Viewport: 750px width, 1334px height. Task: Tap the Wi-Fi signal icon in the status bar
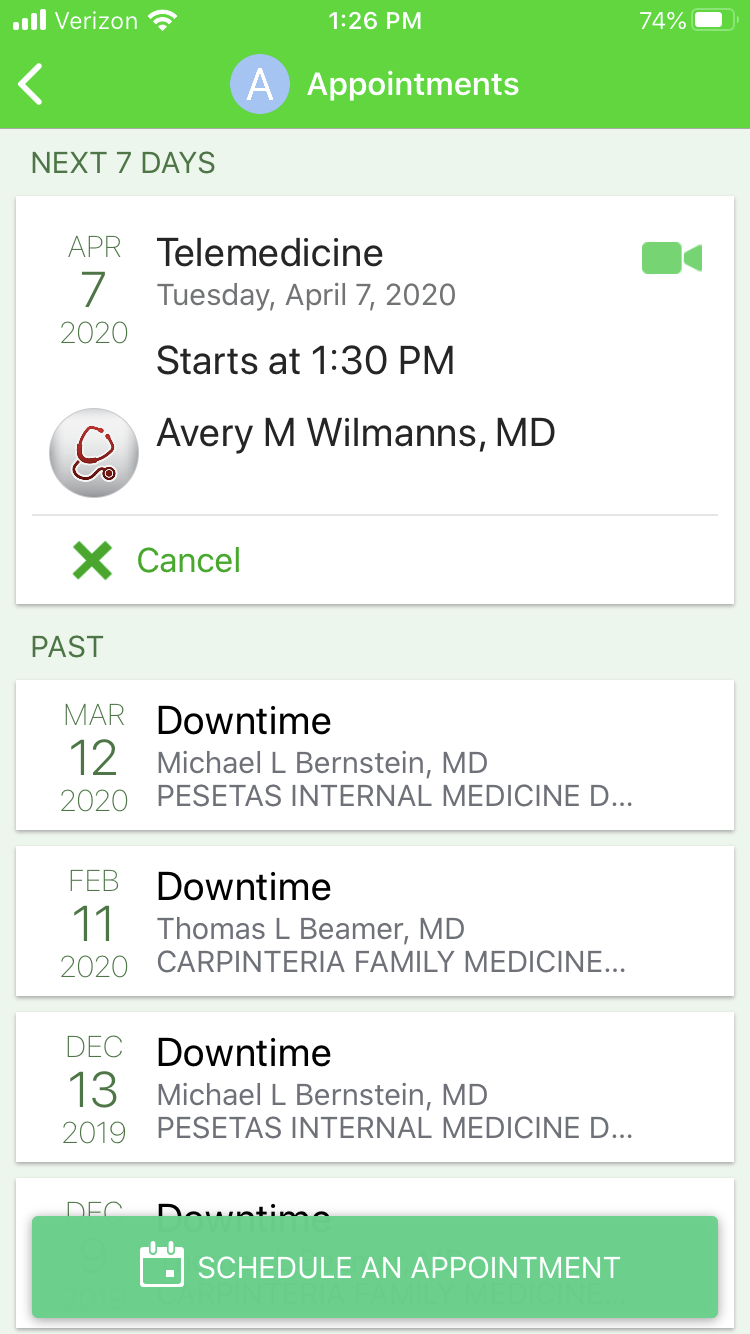pos(161,20)
